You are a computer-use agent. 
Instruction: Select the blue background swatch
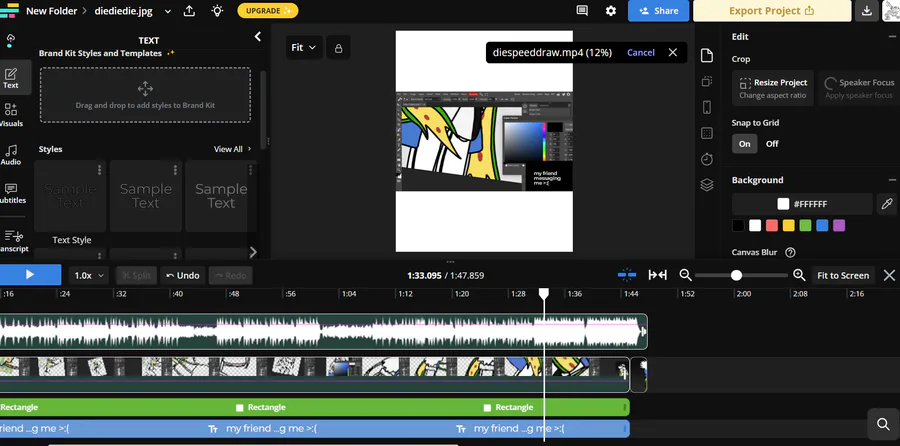tap(822, 226)
